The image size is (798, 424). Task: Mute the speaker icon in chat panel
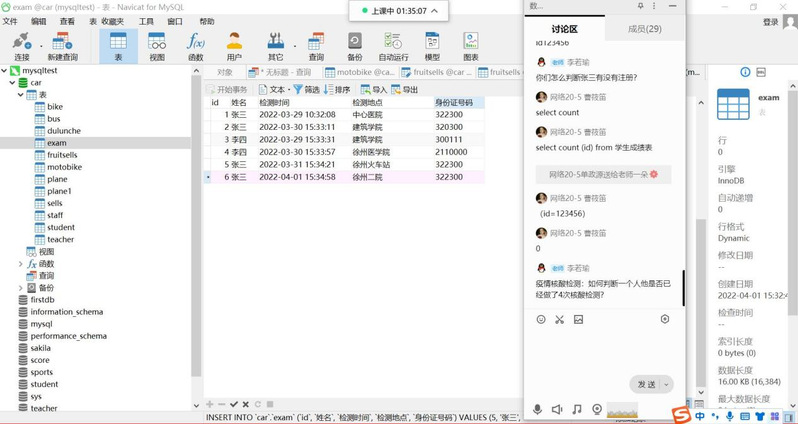coord(557,409)
